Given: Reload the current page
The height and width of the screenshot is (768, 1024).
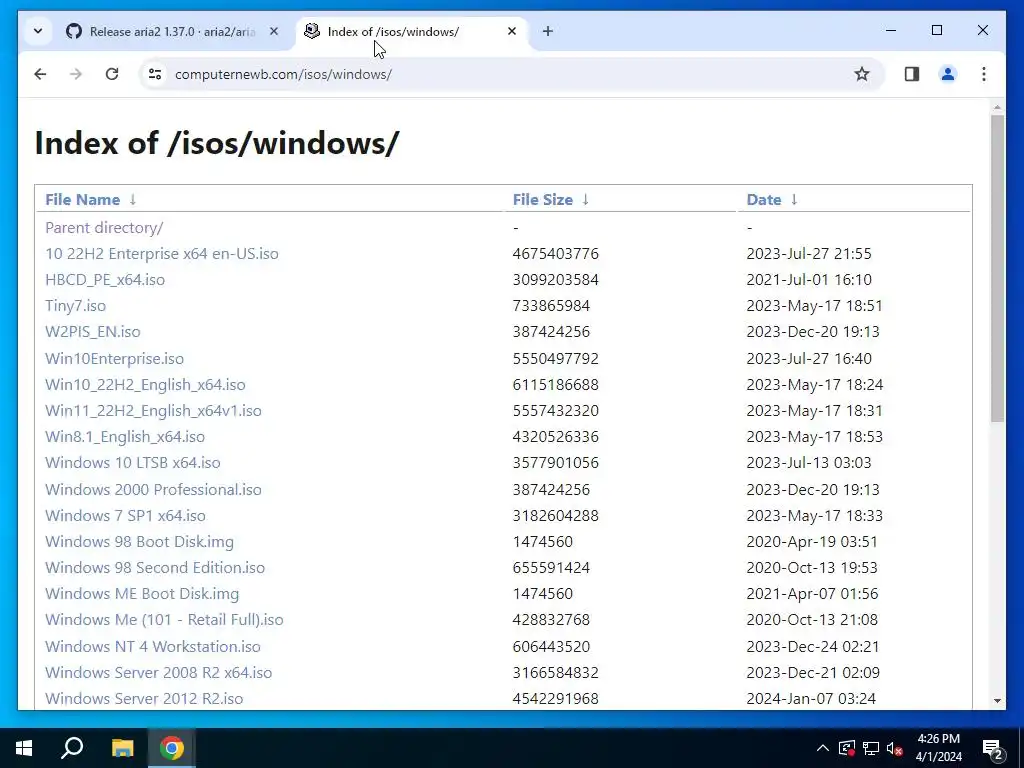Looking at the screenshot, I should pos(112,74).
